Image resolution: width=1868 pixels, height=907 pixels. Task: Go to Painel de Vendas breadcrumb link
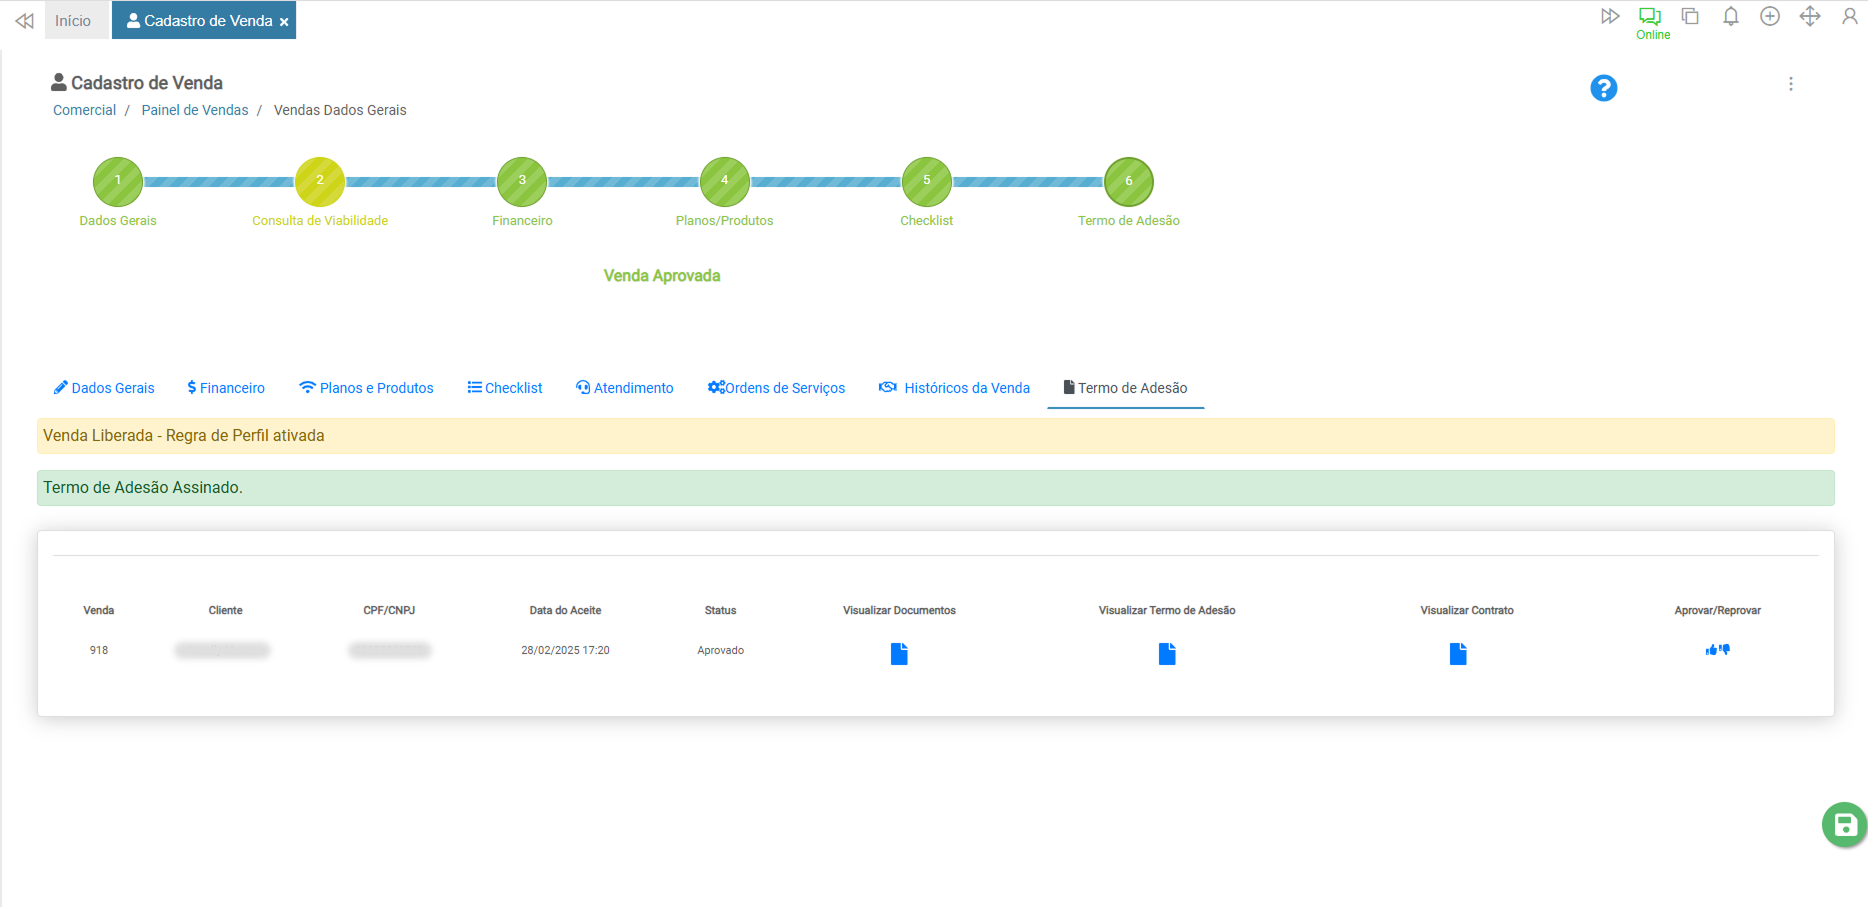195,110
